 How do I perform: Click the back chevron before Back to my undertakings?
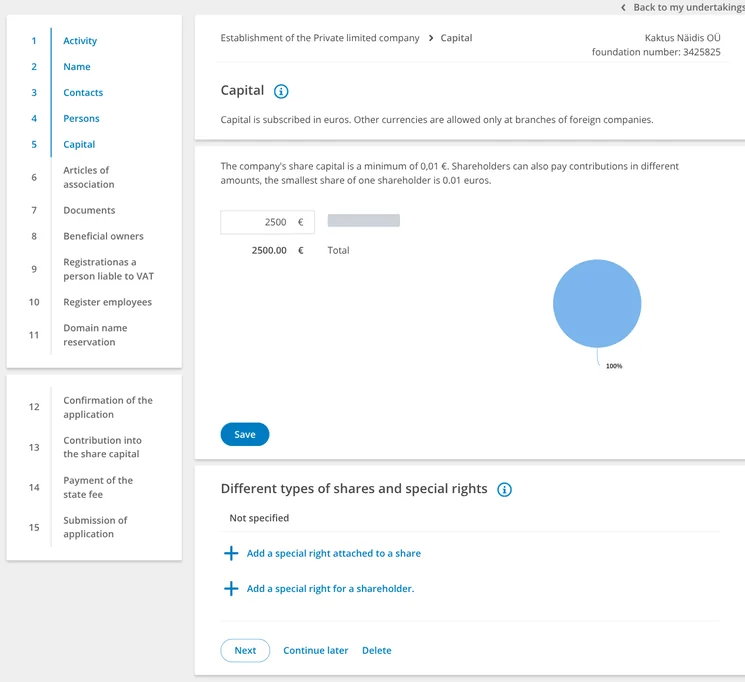623,8
